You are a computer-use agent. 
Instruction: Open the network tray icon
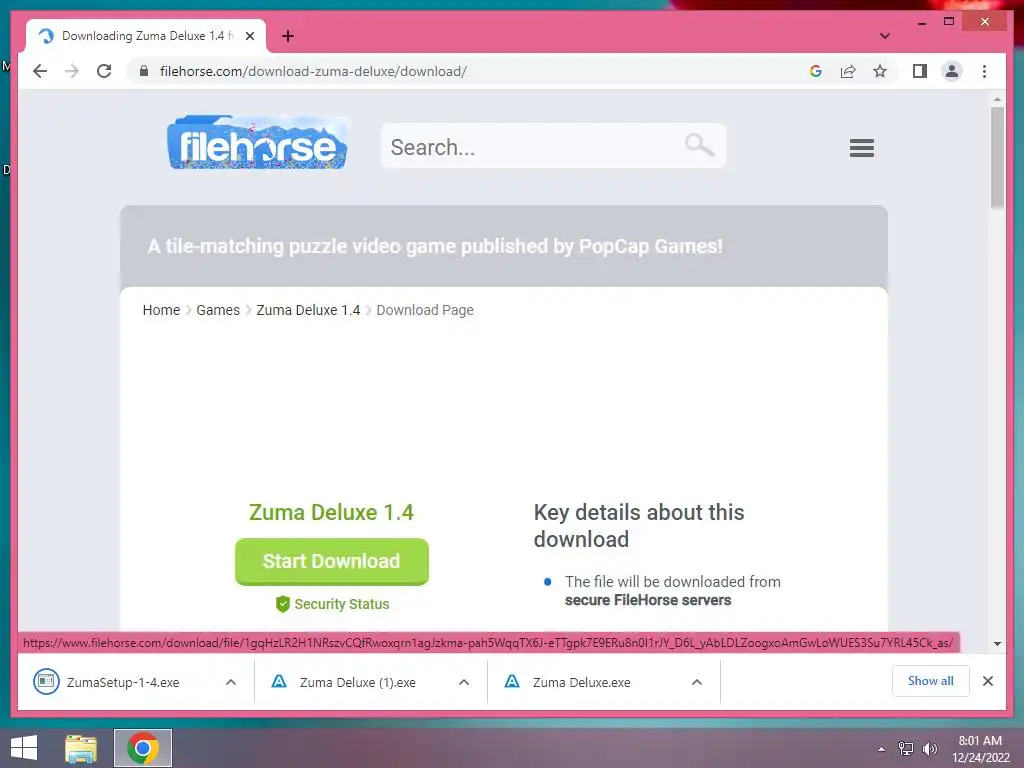point(906,749)
